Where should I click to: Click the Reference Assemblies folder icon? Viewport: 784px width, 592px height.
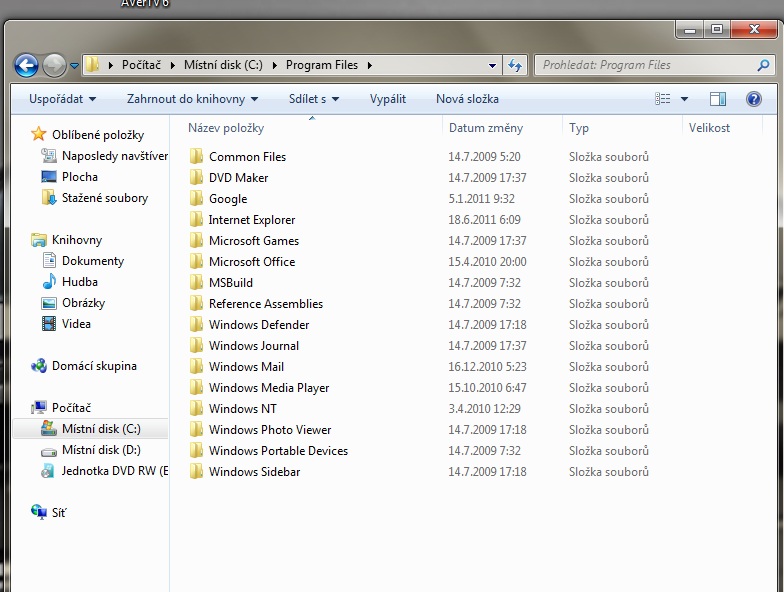point(196,304)
